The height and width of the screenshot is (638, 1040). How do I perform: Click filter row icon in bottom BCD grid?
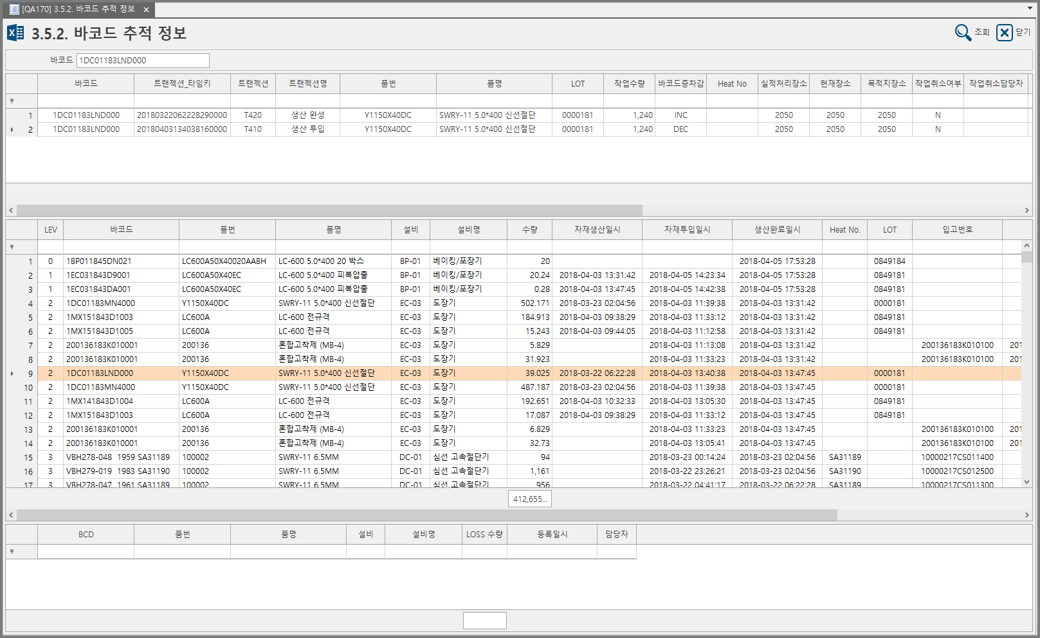[12, 551]
